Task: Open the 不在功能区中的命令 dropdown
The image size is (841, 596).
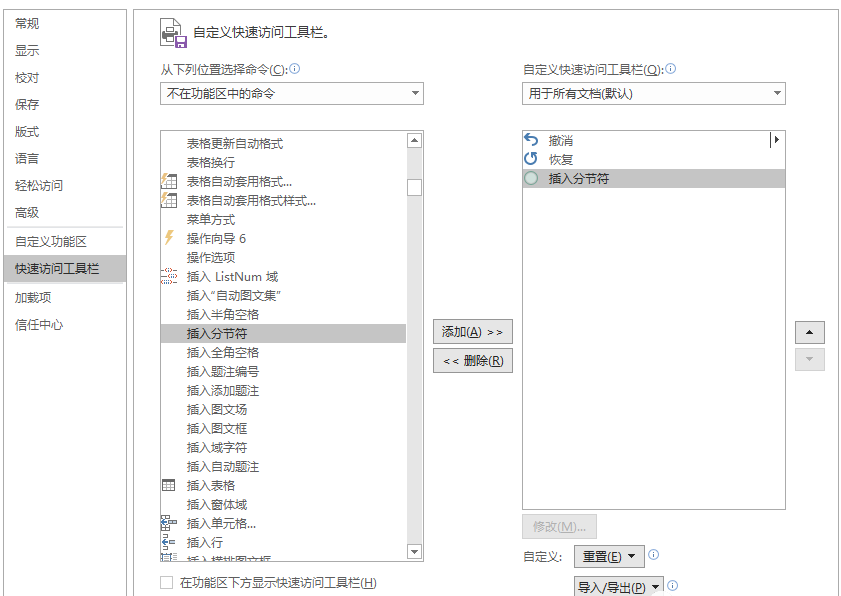Action: pos(292,93)
